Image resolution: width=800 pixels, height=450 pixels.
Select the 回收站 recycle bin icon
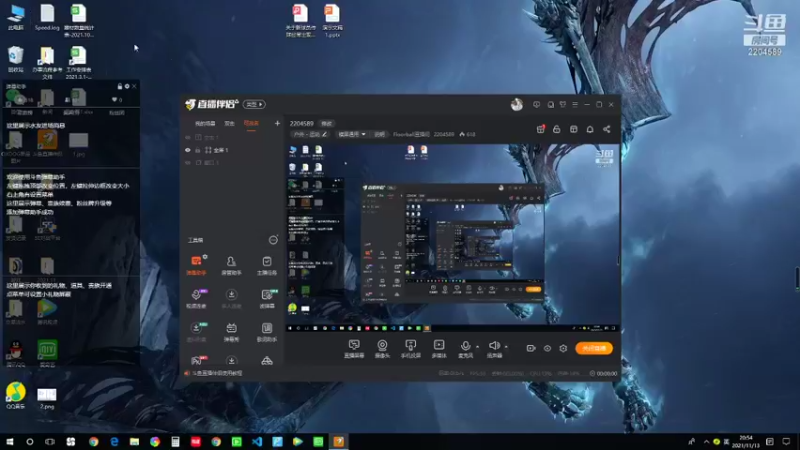click(x=15, y=60)
